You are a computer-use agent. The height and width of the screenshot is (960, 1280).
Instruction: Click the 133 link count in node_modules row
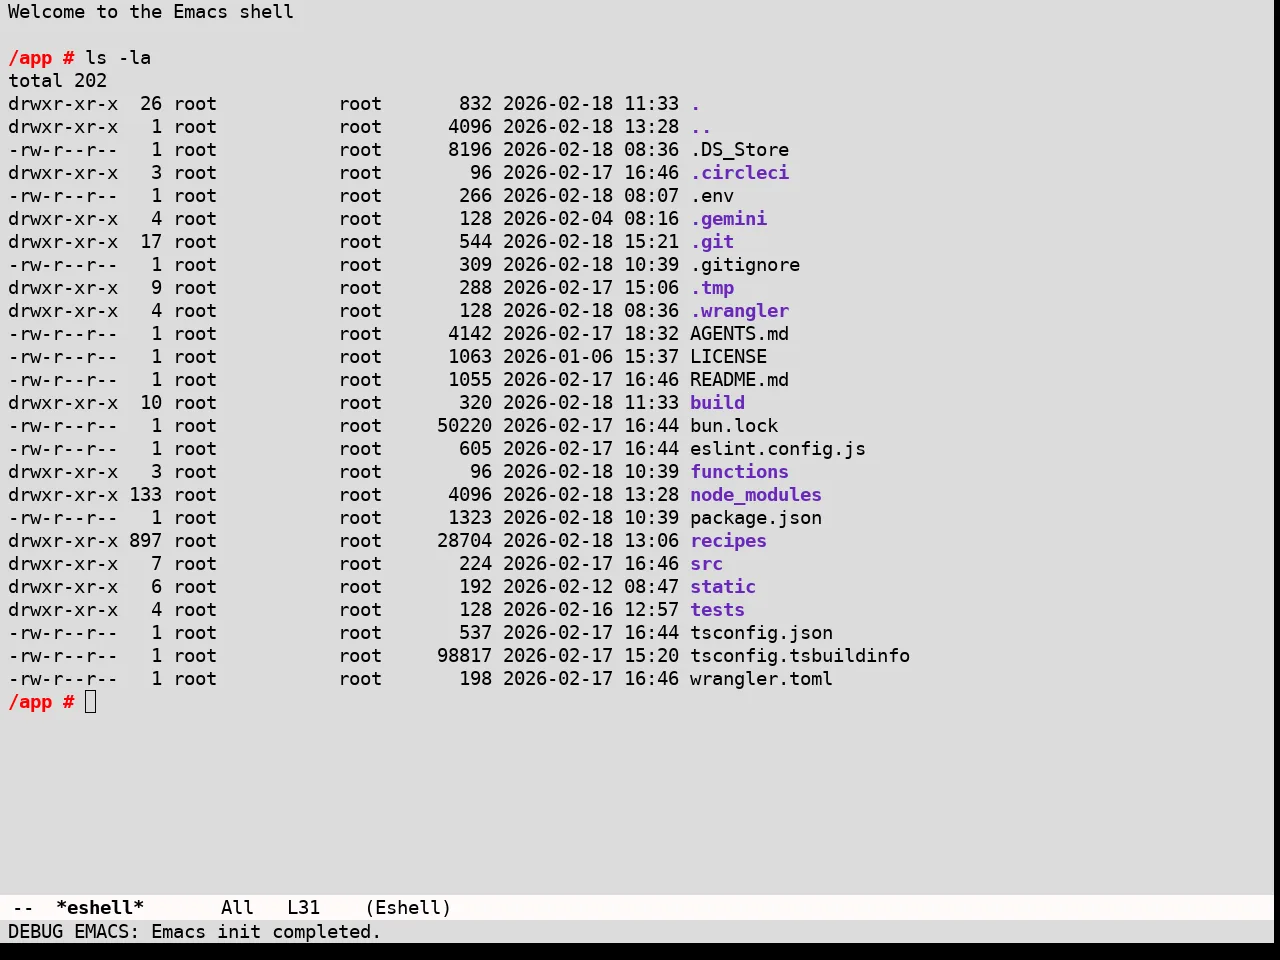tap(145, 495)
